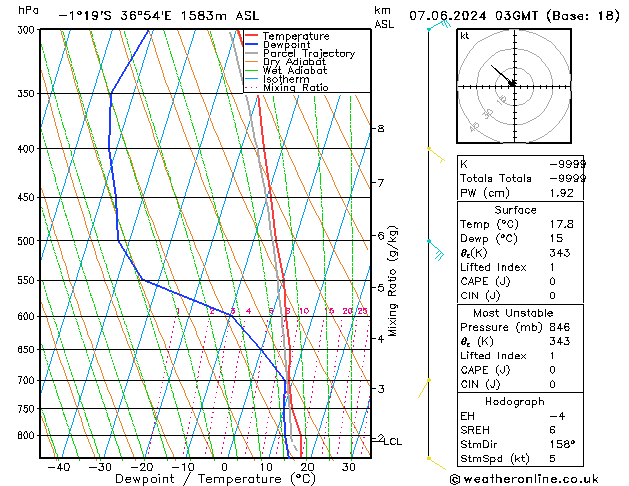Click the SREH value 6
This screenshot has width=629, height=486.
552,430
